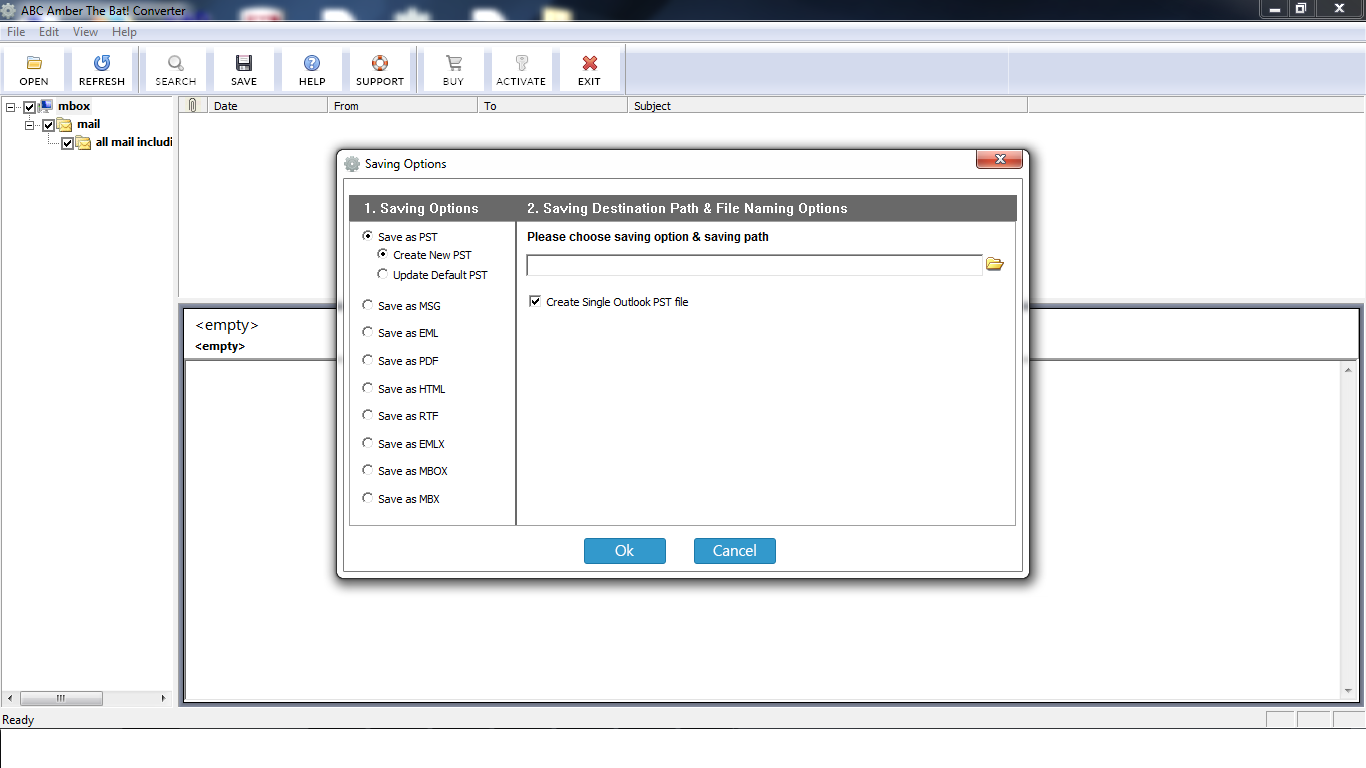Browse for destination path folder icon
Screen dimensions: 1366x768
(x=994, y=265)
